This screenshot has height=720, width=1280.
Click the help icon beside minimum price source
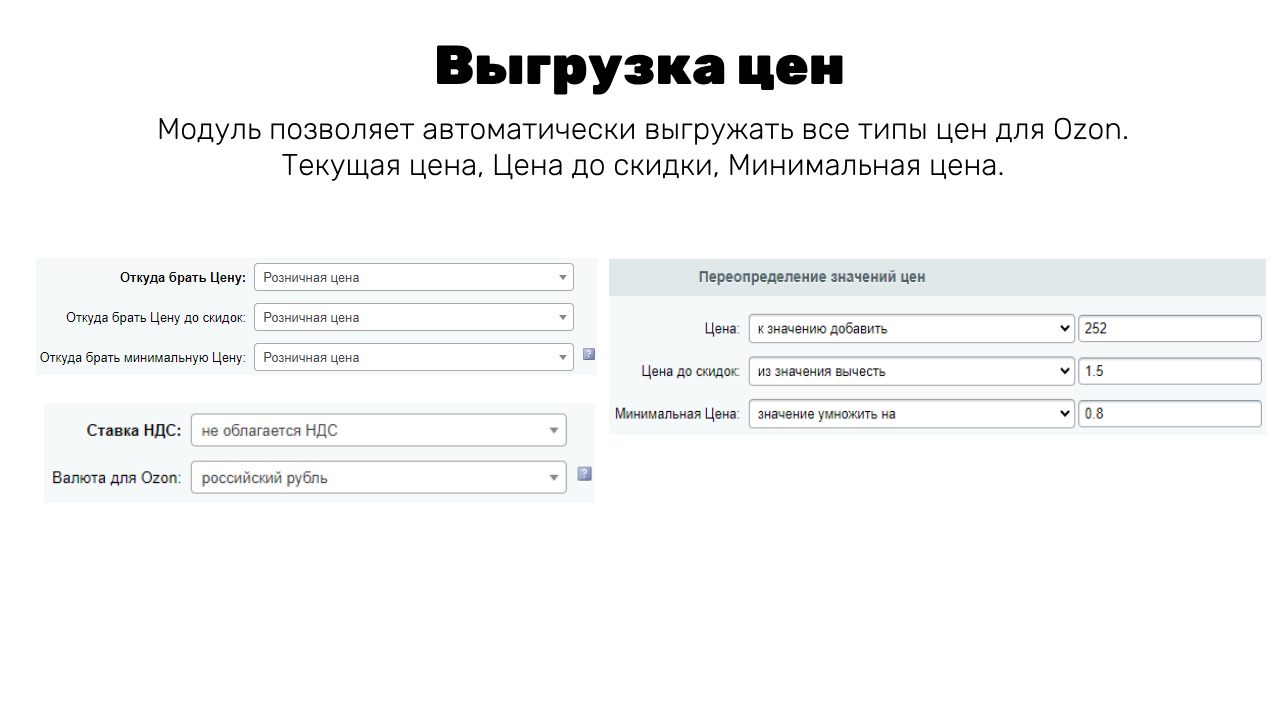coord(589,354)
